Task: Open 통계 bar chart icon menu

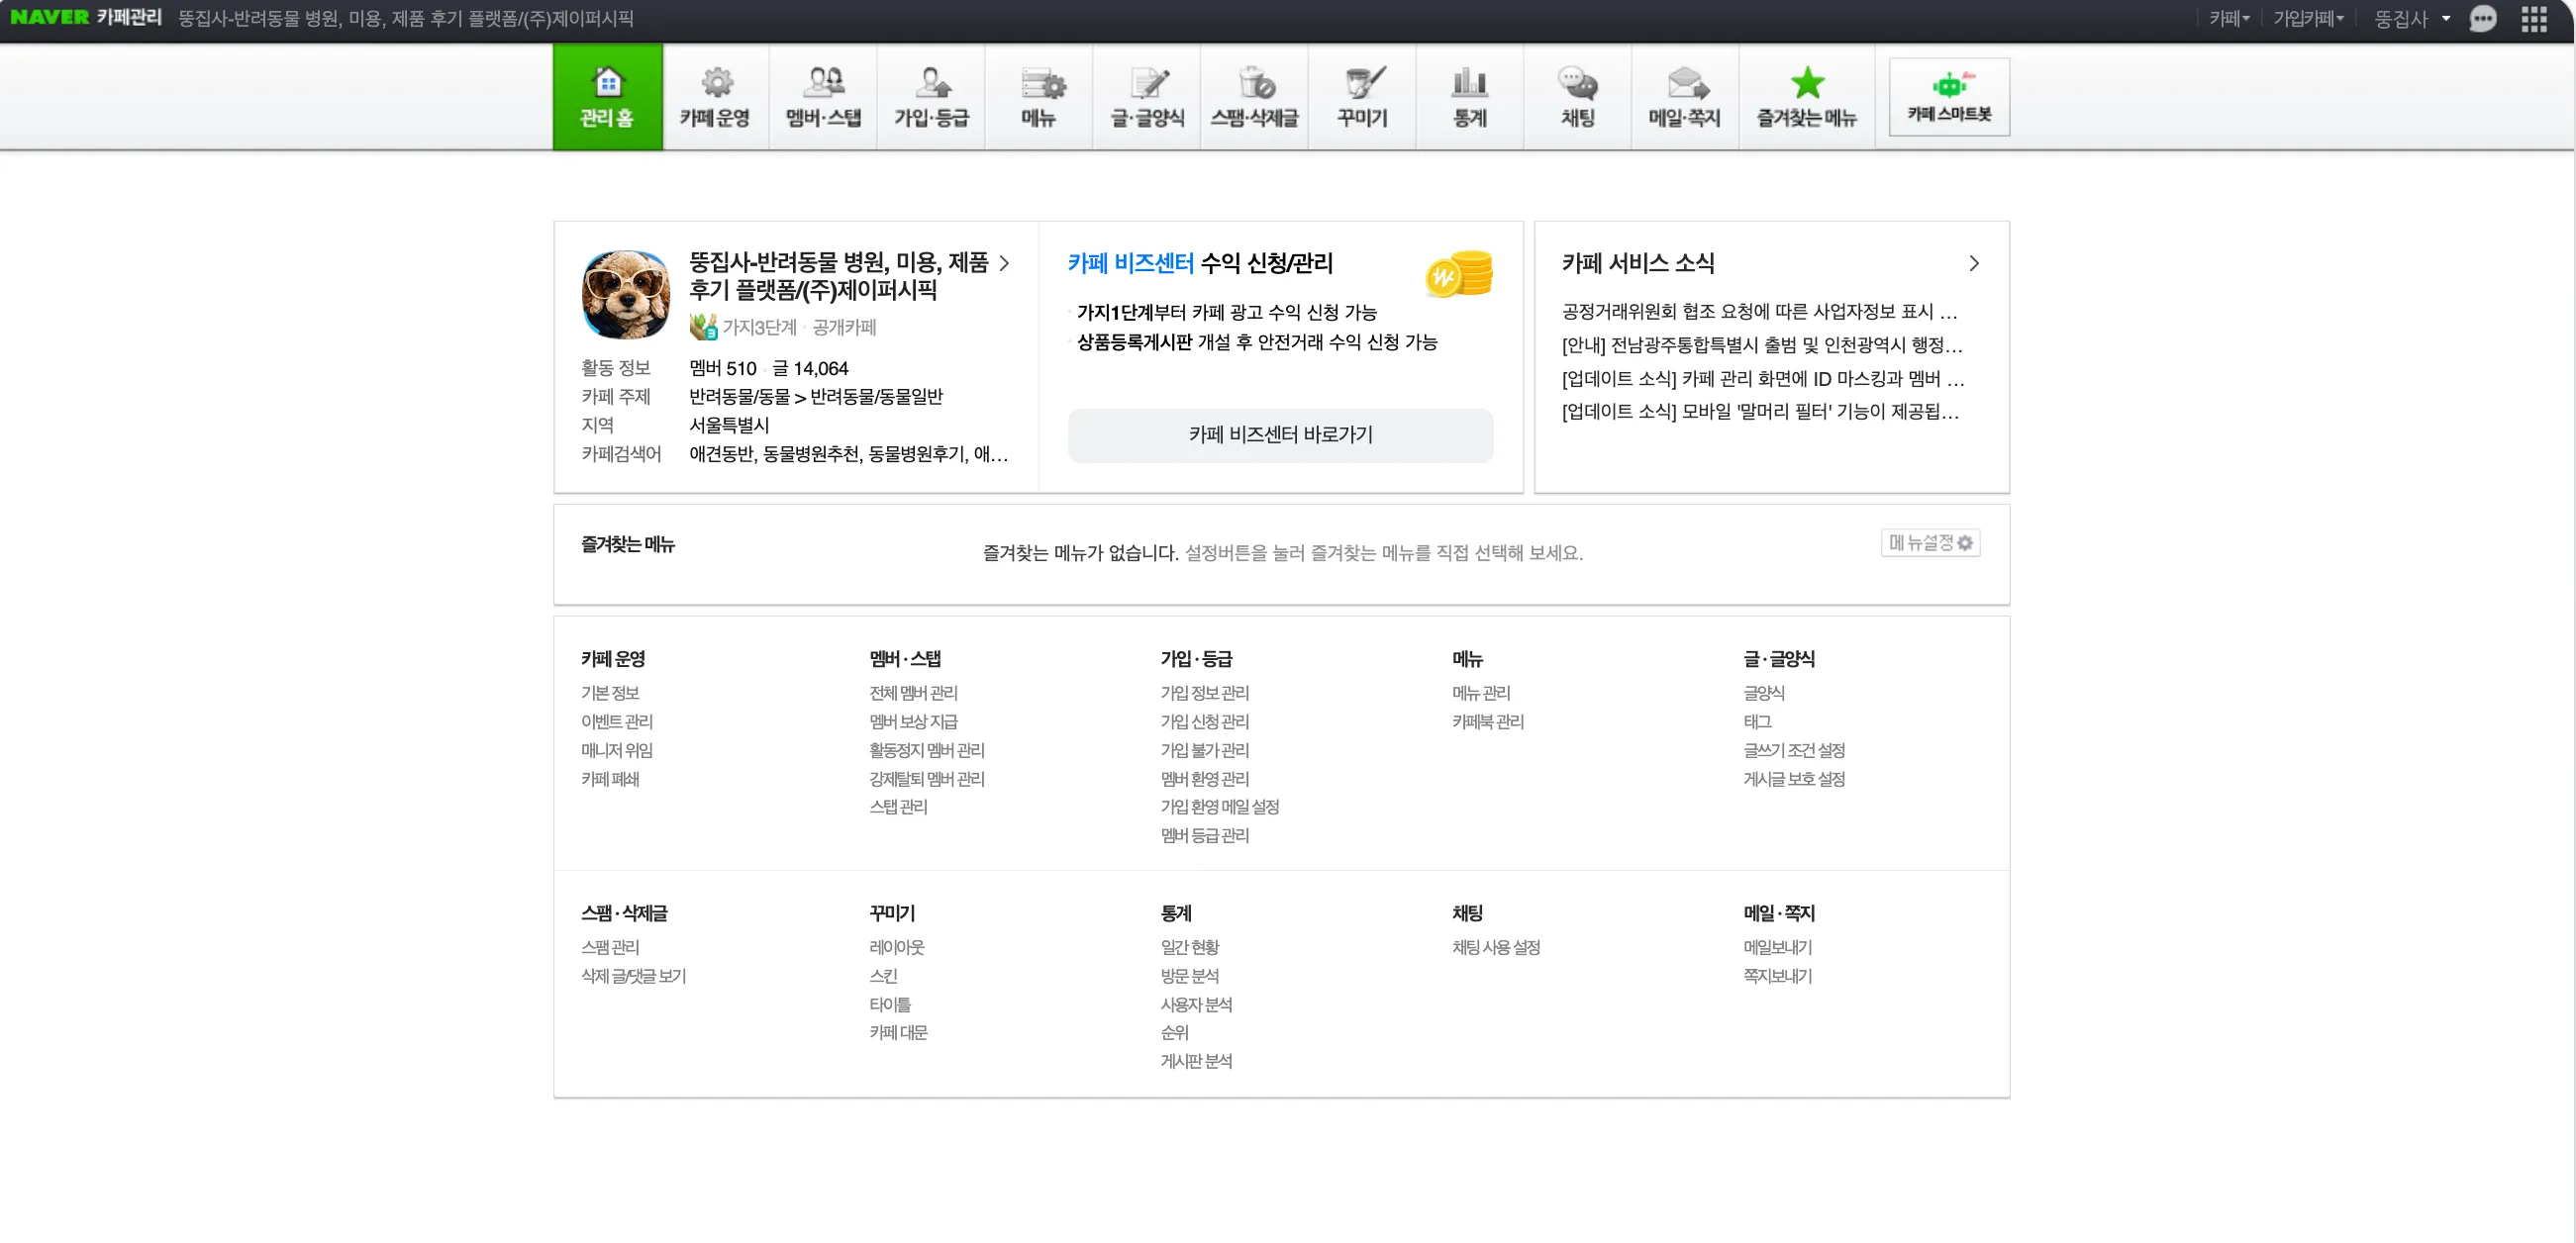Action: 1470,97
